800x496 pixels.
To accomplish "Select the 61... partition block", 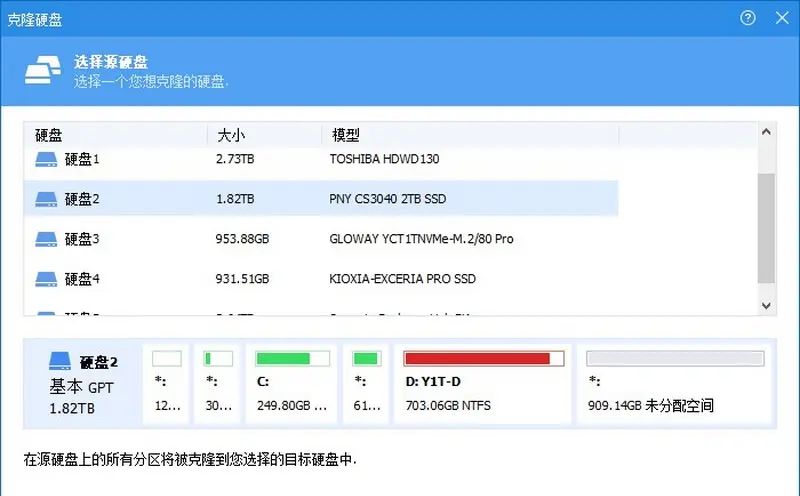I will tap(366, 384).
